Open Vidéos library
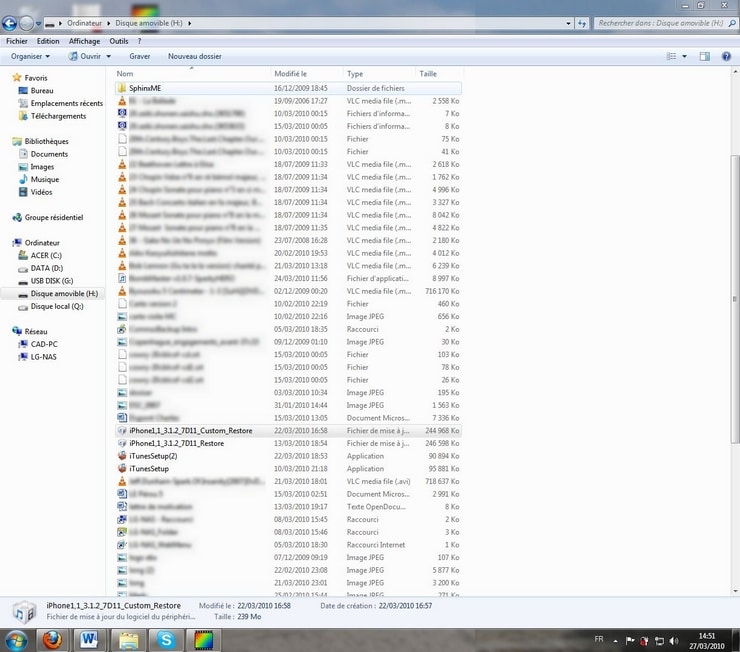 pos(41,192)
